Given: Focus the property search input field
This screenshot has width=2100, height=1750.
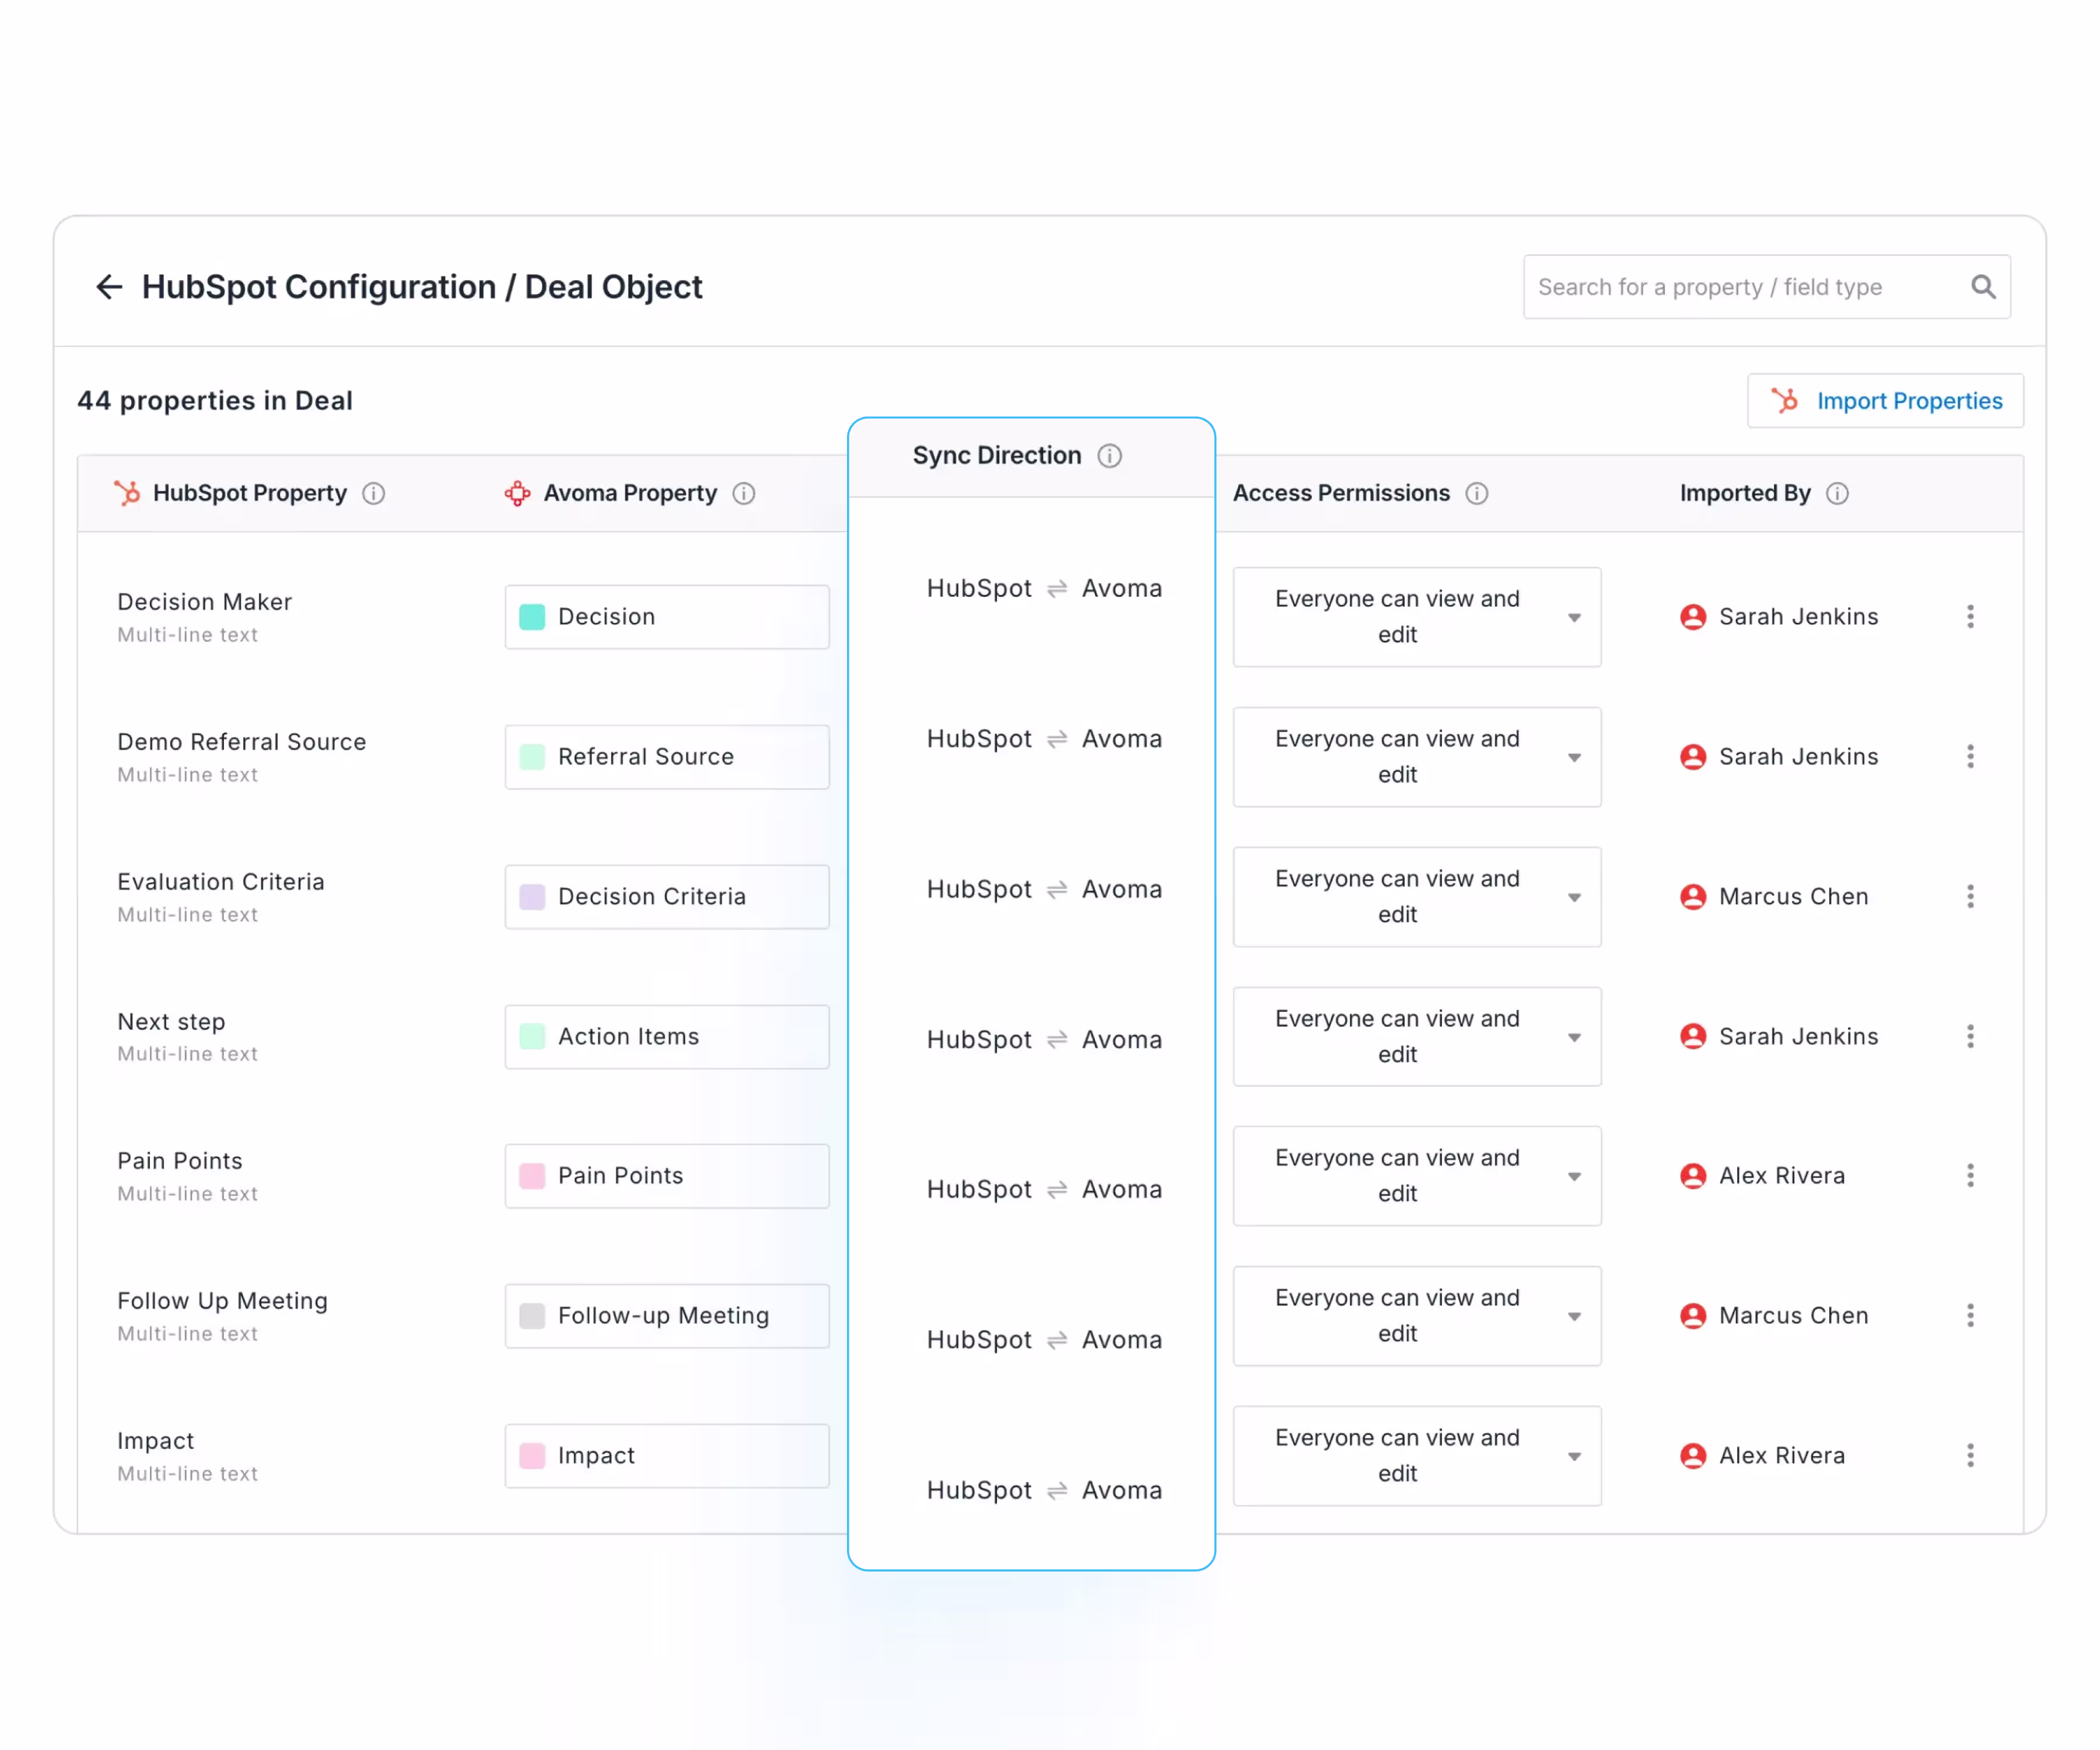Looking at the screenshot, I should 1767,287.
